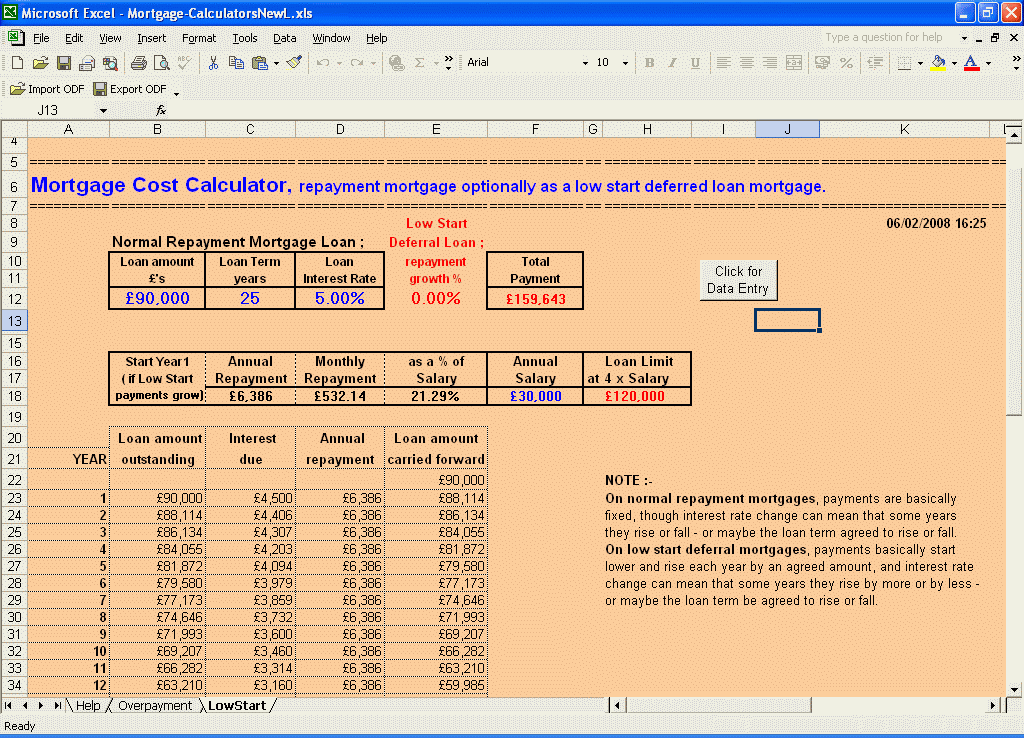Run the Spelling check icon

(185, 63)
